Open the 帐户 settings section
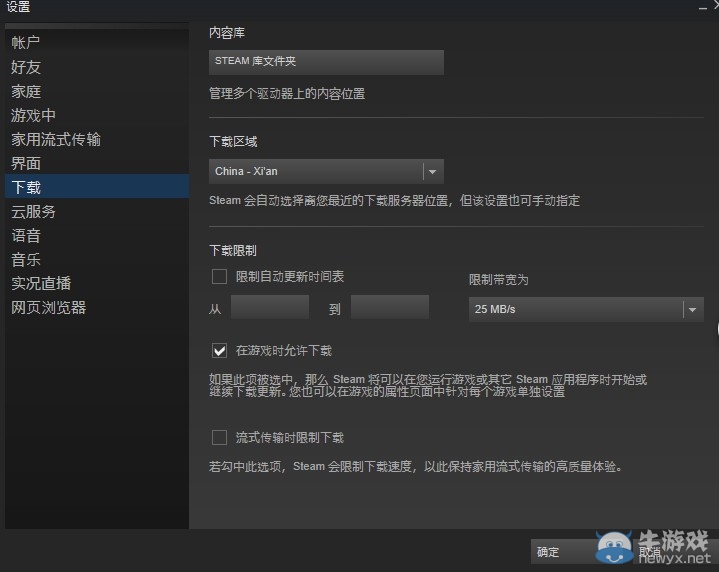The height and width of the screenshot is (572, 719). point(97,43)
